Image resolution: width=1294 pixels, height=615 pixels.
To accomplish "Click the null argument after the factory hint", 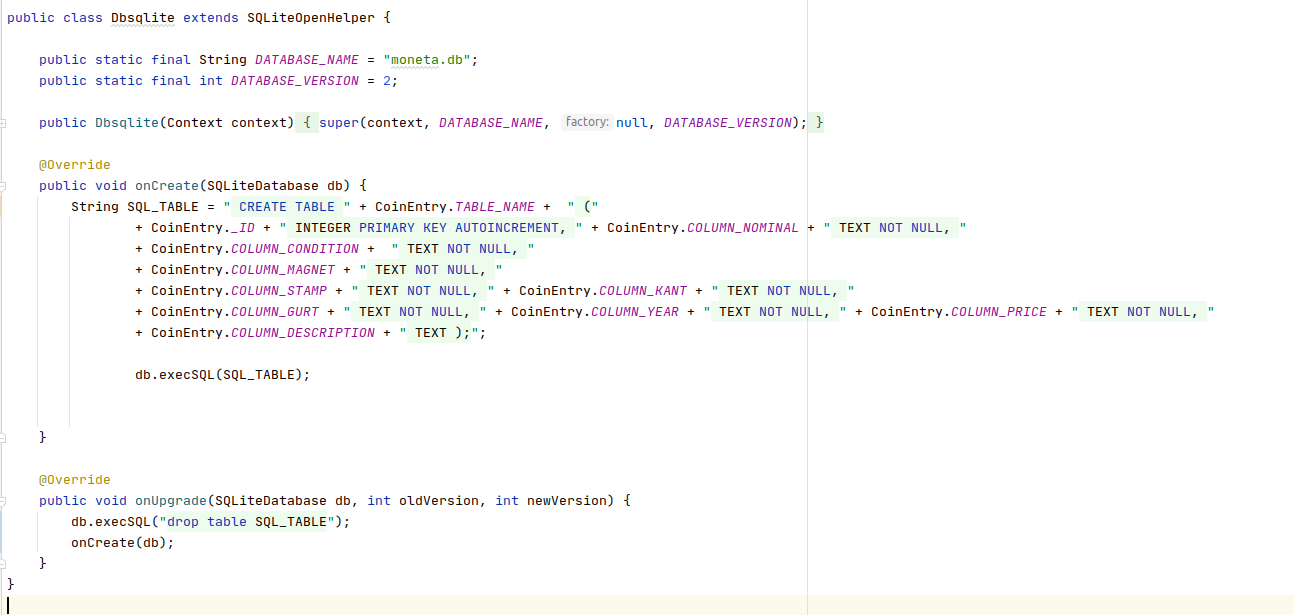I will (x=632, y=123).
